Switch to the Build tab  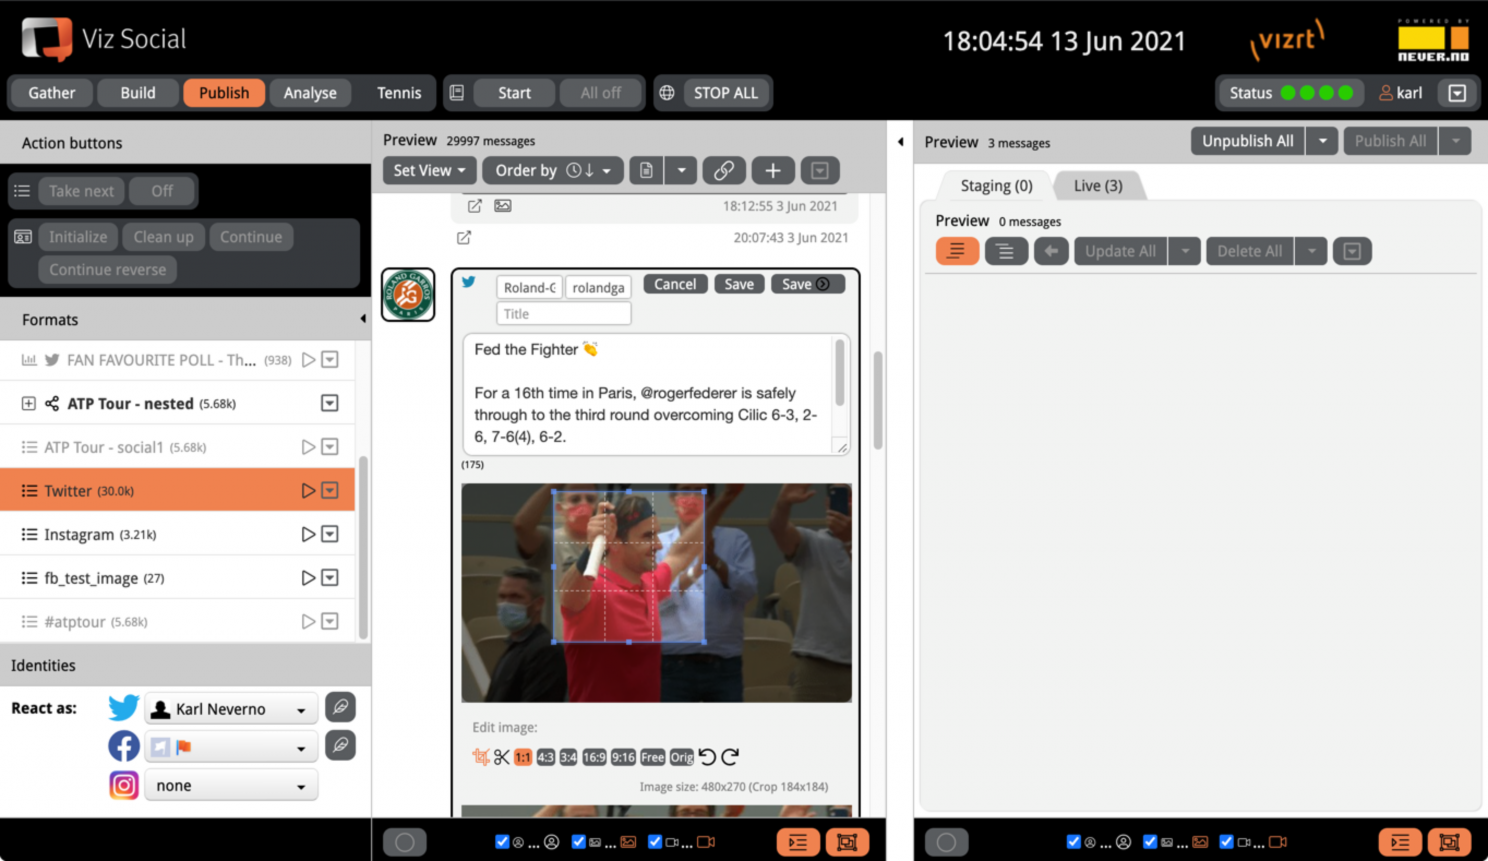(138, 93)
